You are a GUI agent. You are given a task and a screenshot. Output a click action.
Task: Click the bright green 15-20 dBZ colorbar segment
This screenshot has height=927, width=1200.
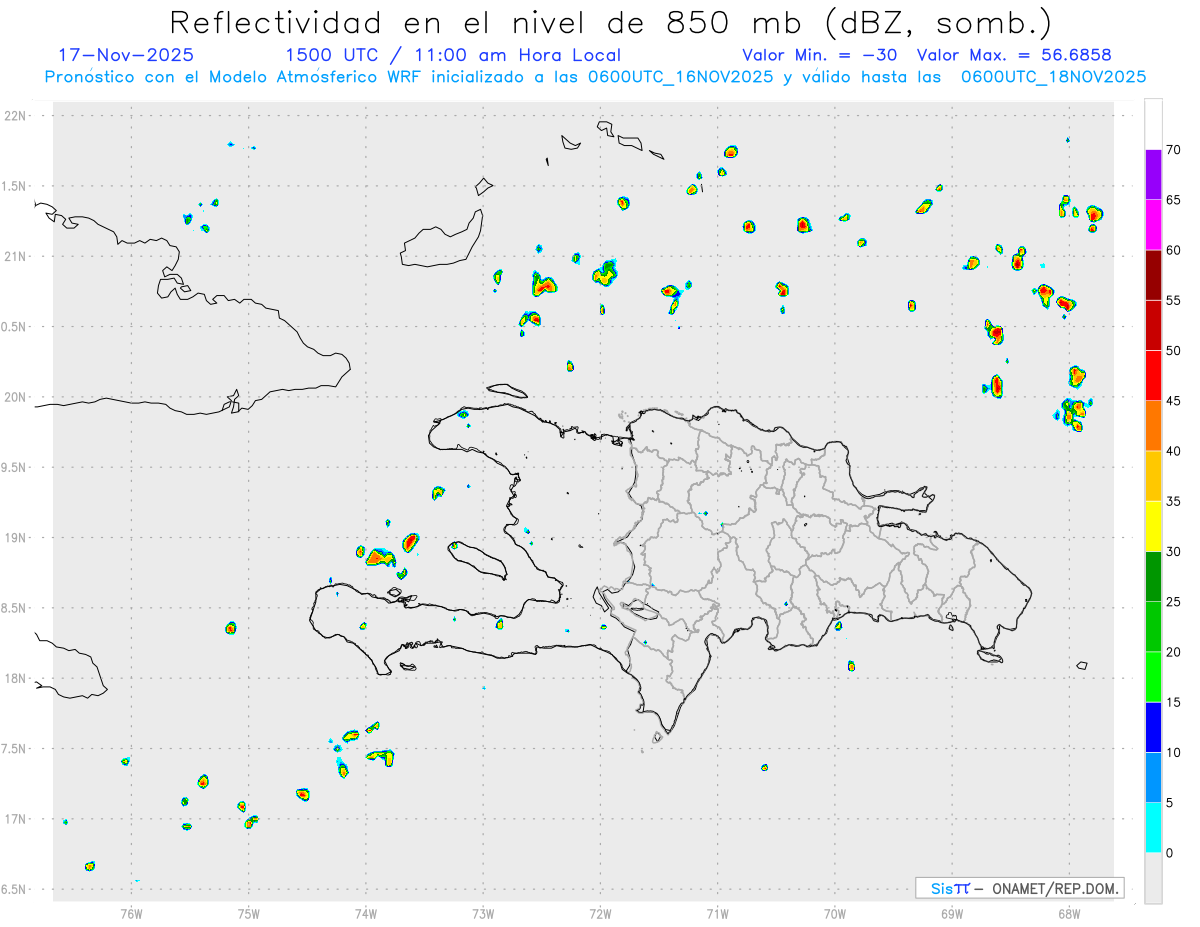pyautogui.click(x=1153, y=678)
